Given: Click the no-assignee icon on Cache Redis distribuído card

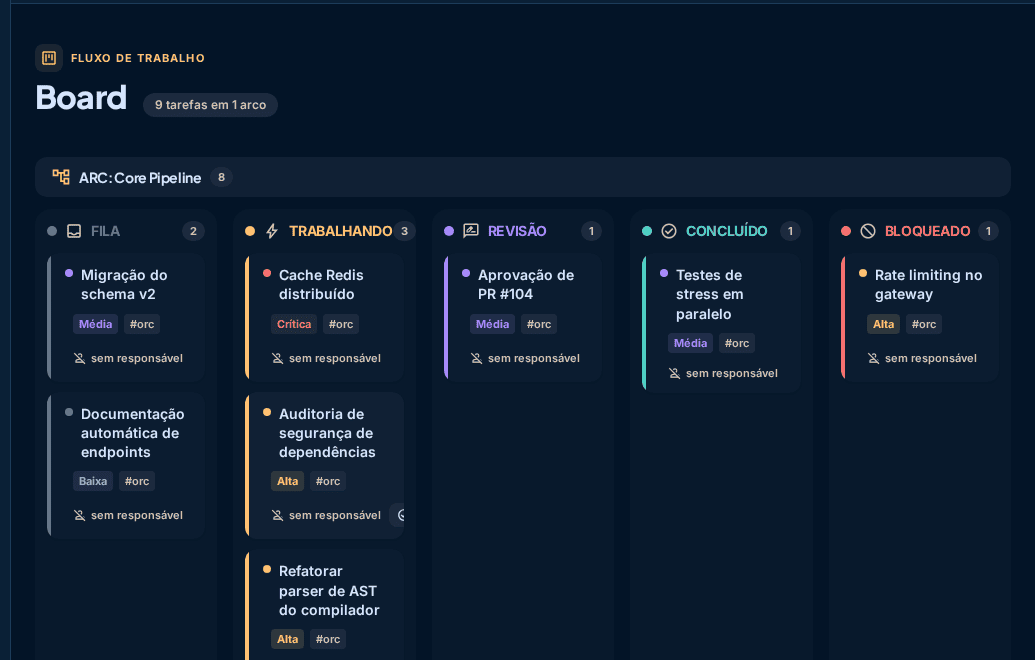Looking at the screenshot, I should [x=277, y=358].
